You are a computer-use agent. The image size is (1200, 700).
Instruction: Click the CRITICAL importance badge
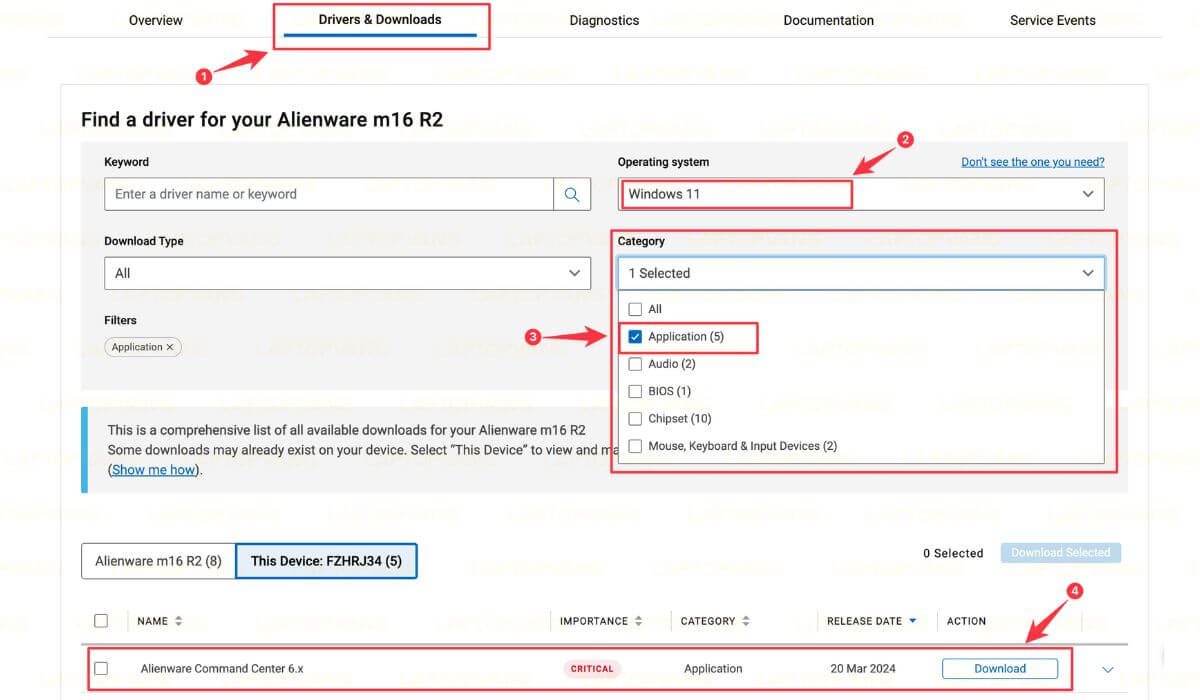592,669
